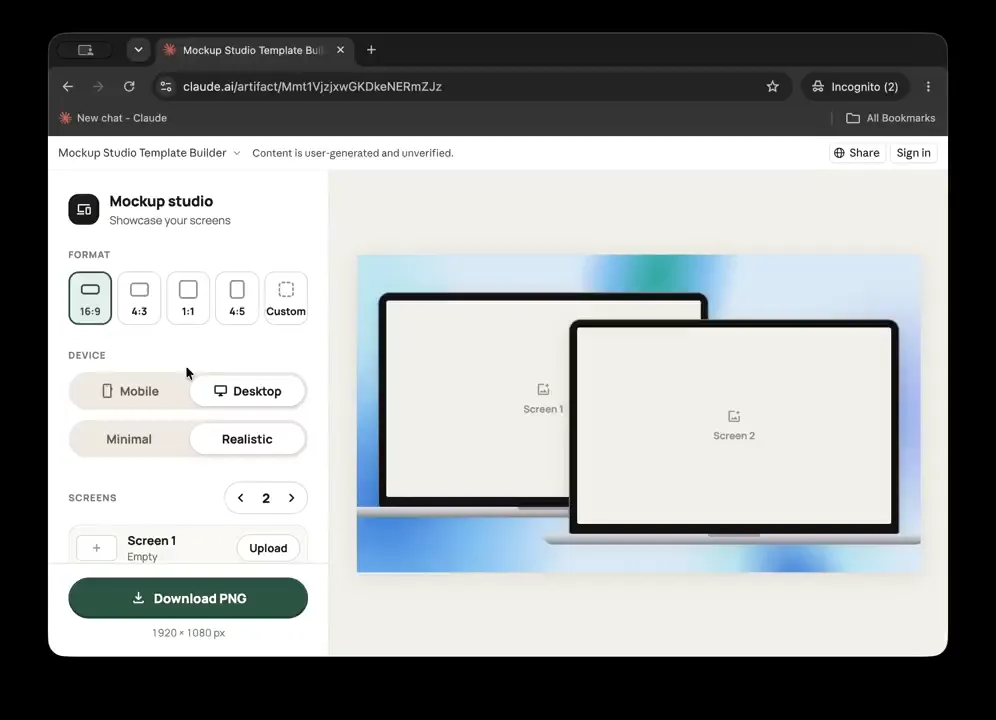Open the Chrome three-dot menu
The width and height of the screenshot is (996, 720).
pos(928,86)
